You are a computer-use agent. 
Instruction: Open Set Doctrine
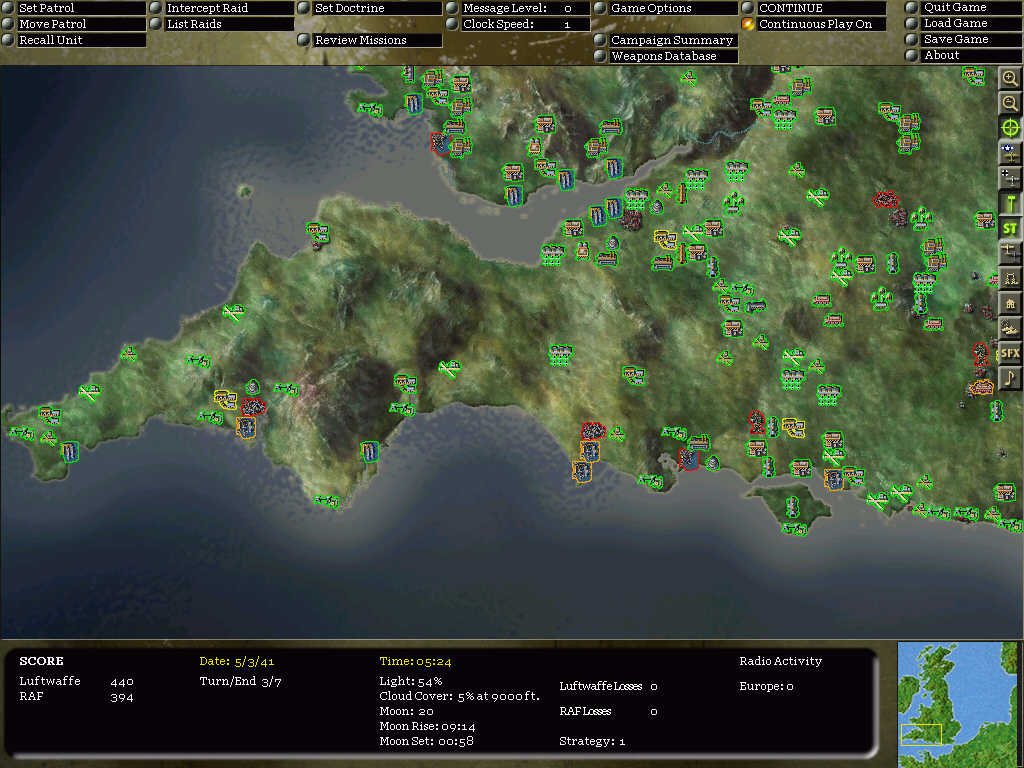pos(370,8)
